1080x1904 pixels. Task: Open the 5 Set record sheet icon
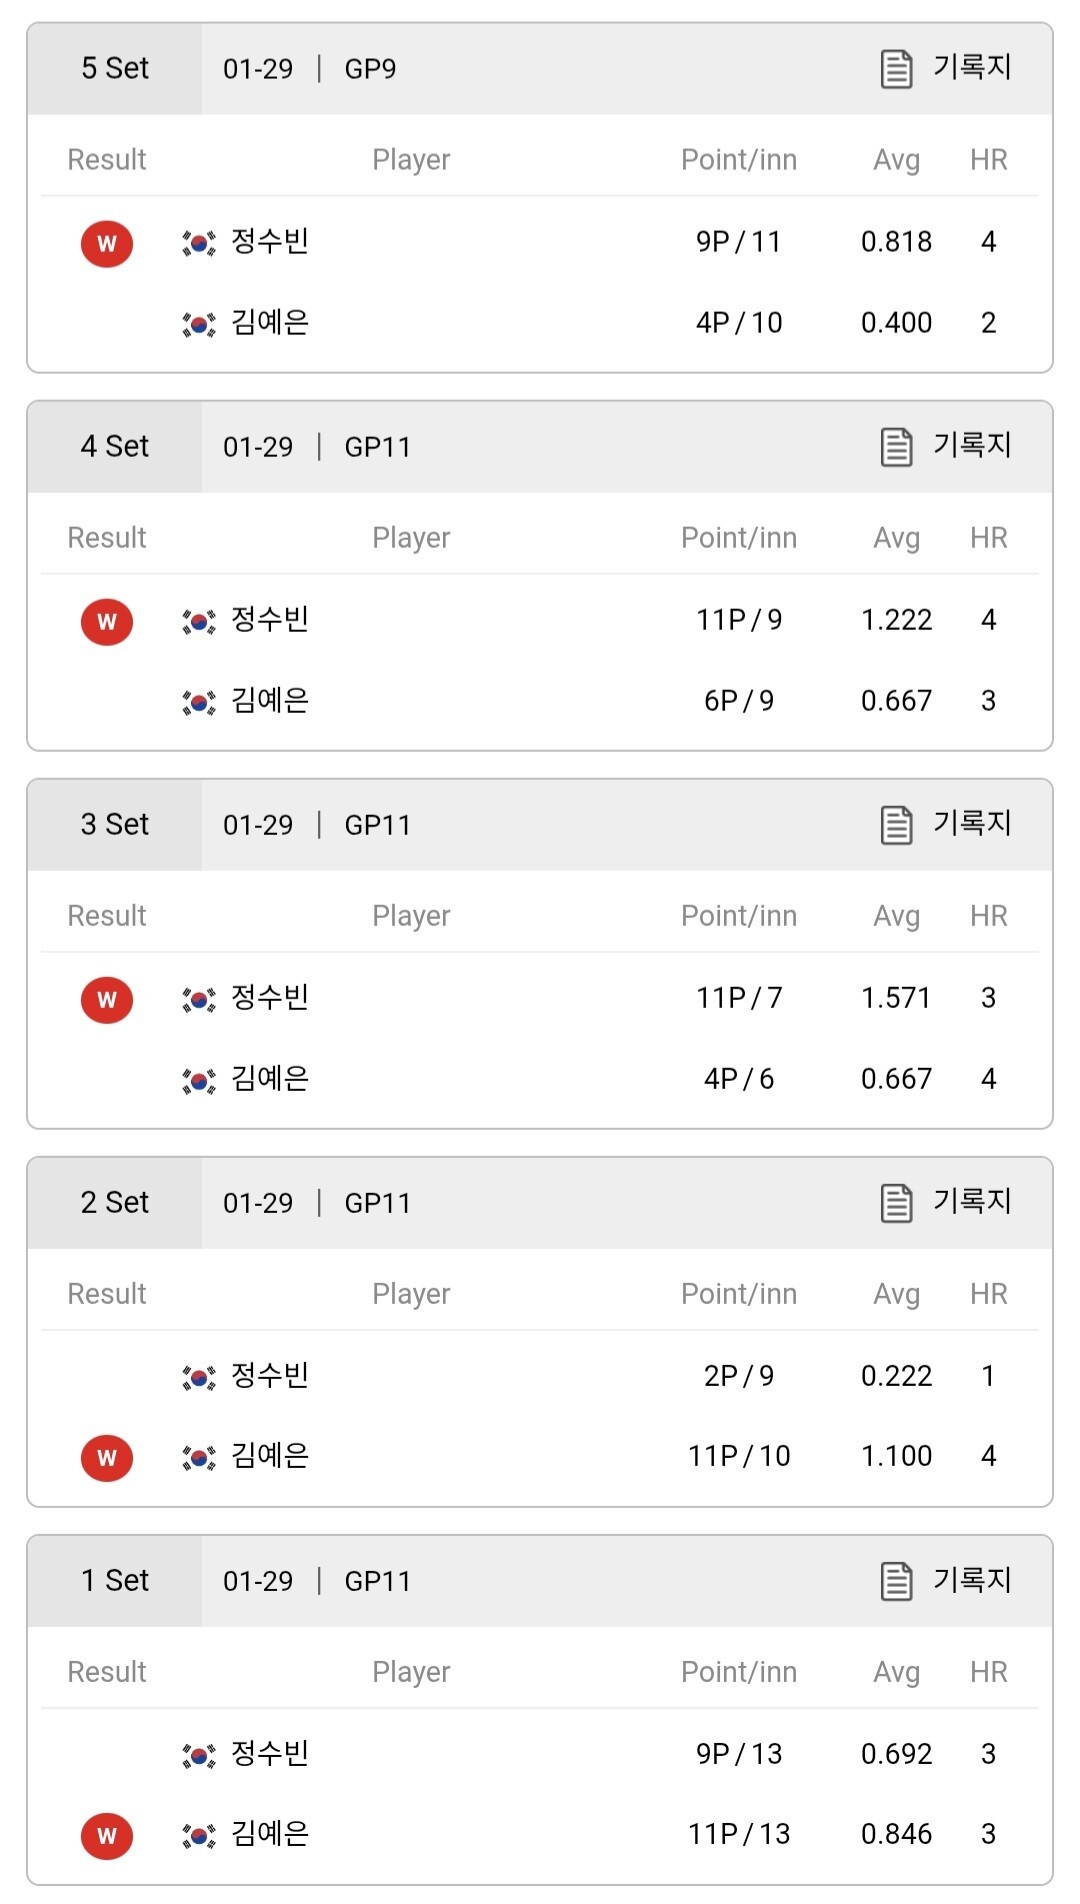896,69
